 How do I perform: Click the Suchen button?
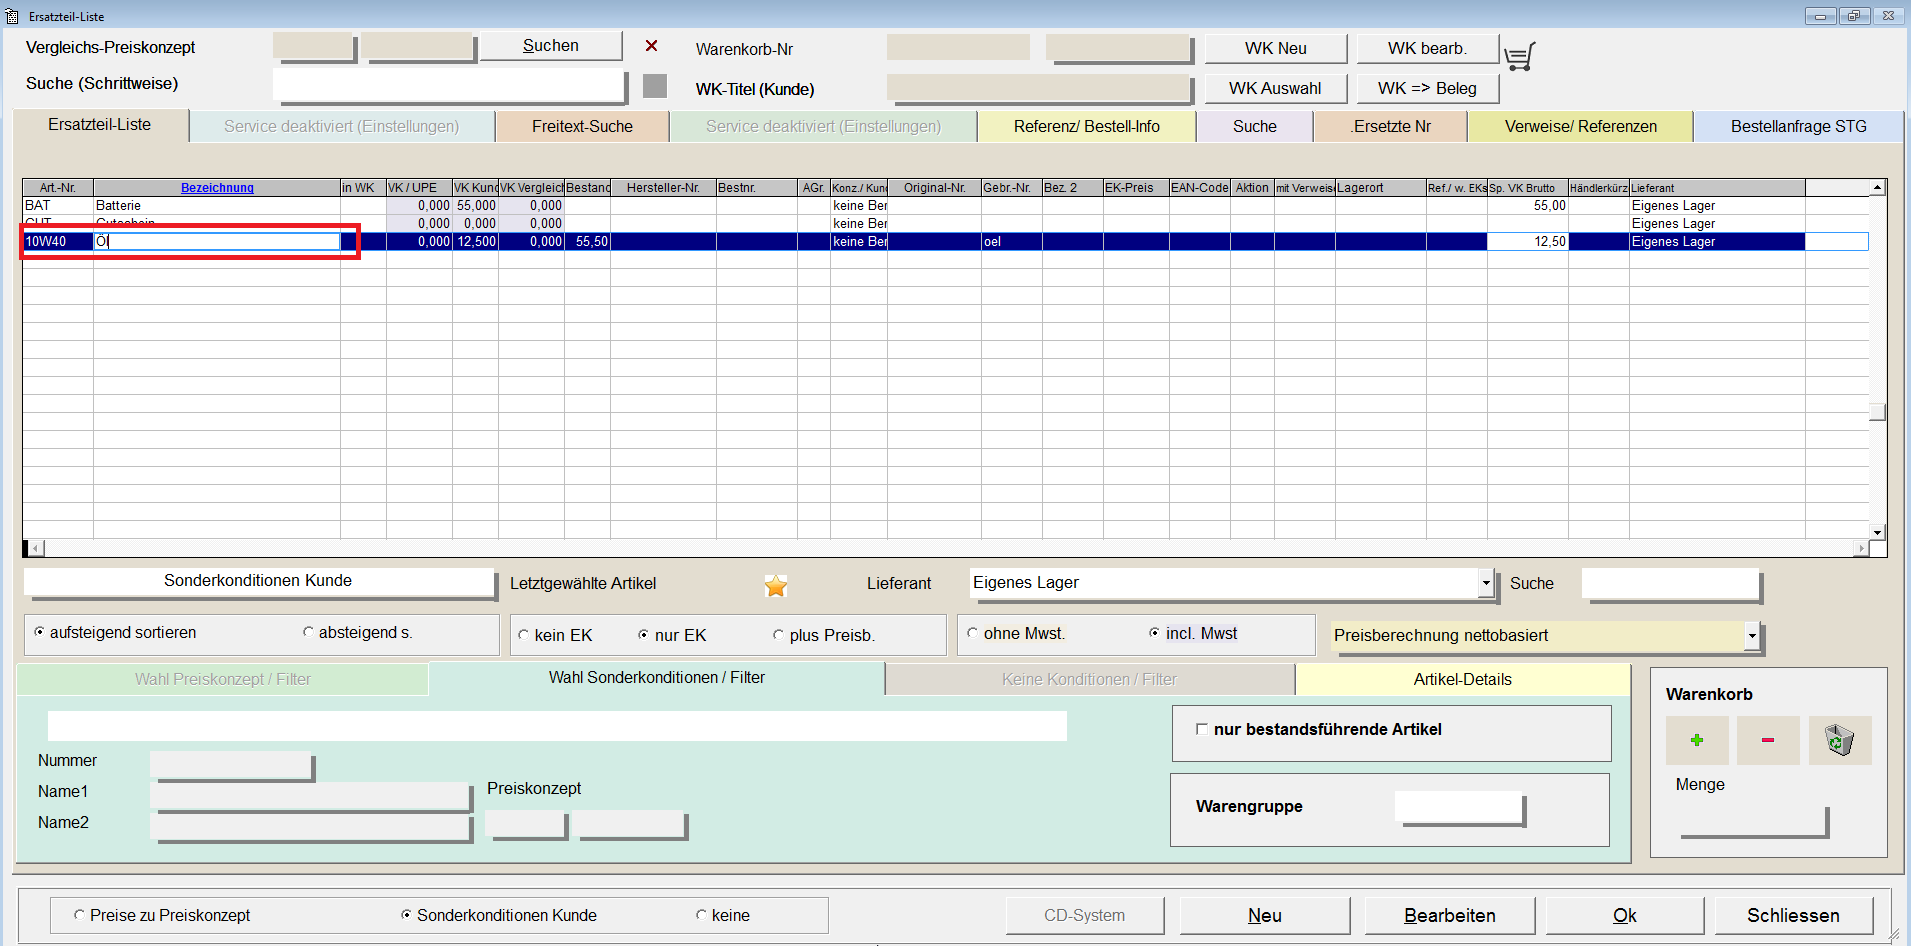pyautogui.click(x=551, y=46)
